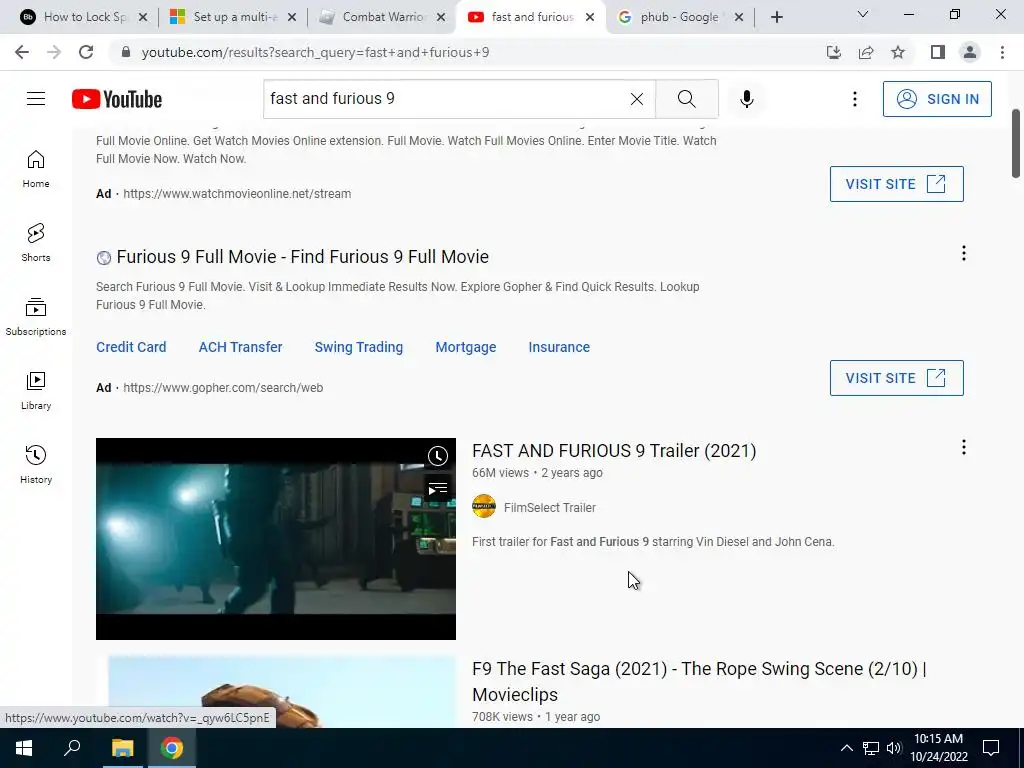This screenshot has height=768, width=1024.
Task: Open F9 The Rope Swing Scene title
Action: [x=699, y=681]
